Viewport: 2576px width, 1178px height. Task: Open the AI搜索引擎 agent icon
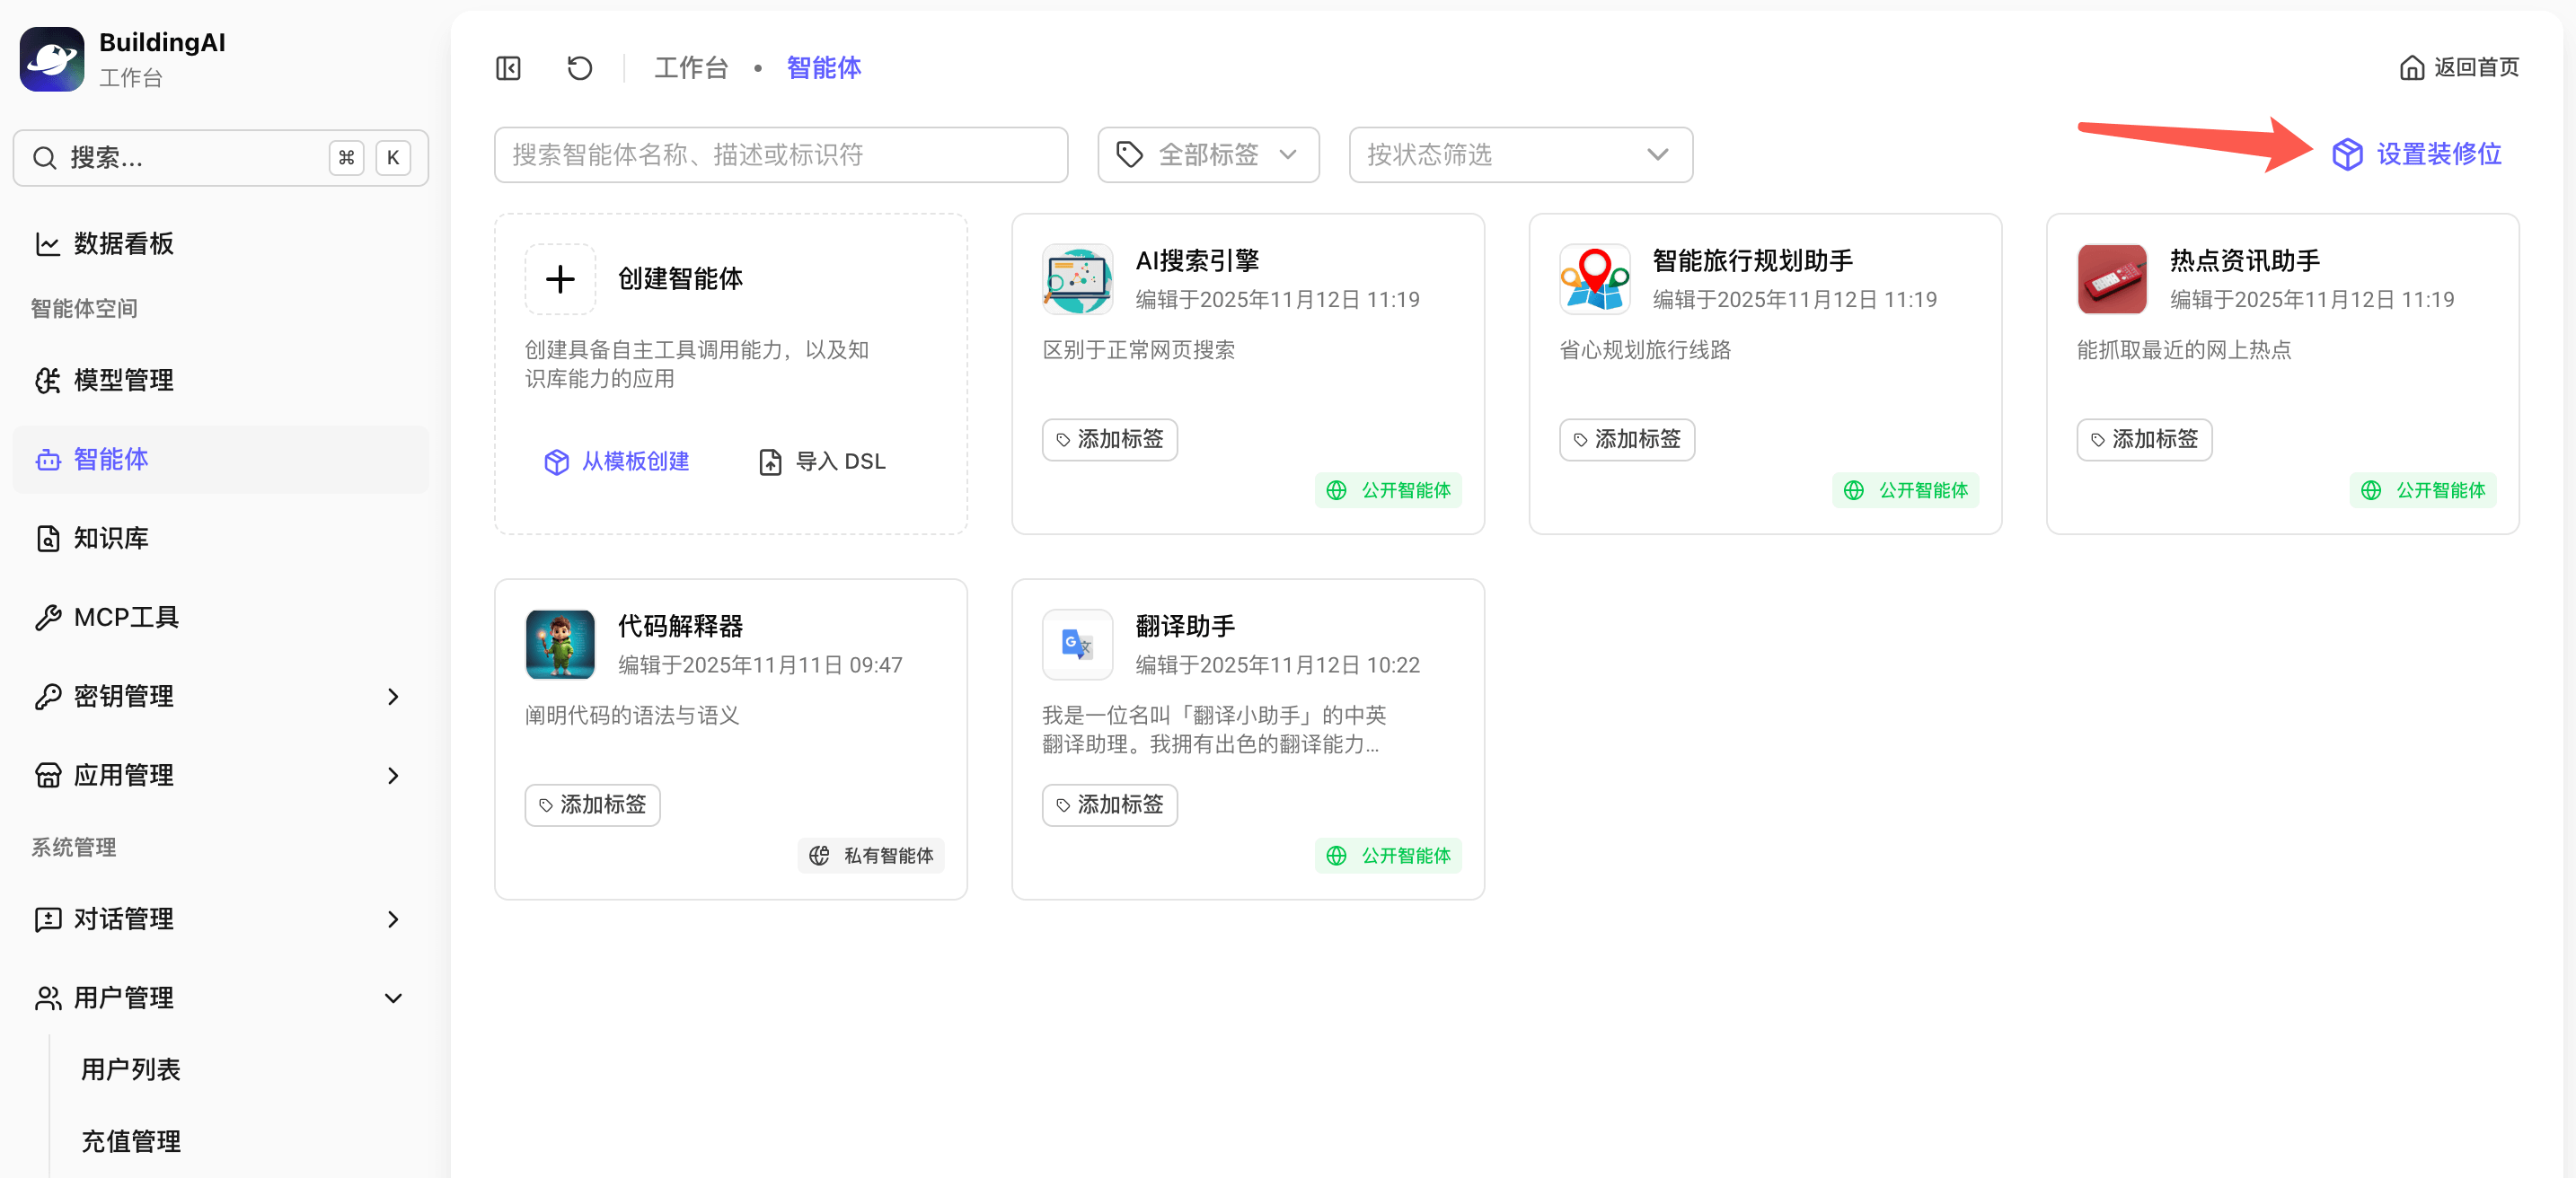pos(1077,279)
